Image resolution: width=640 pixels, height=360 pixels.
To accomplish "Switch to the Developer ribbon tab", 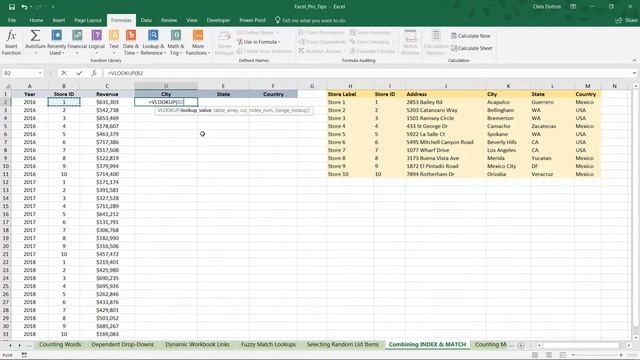I will click(x=218, y=20).
